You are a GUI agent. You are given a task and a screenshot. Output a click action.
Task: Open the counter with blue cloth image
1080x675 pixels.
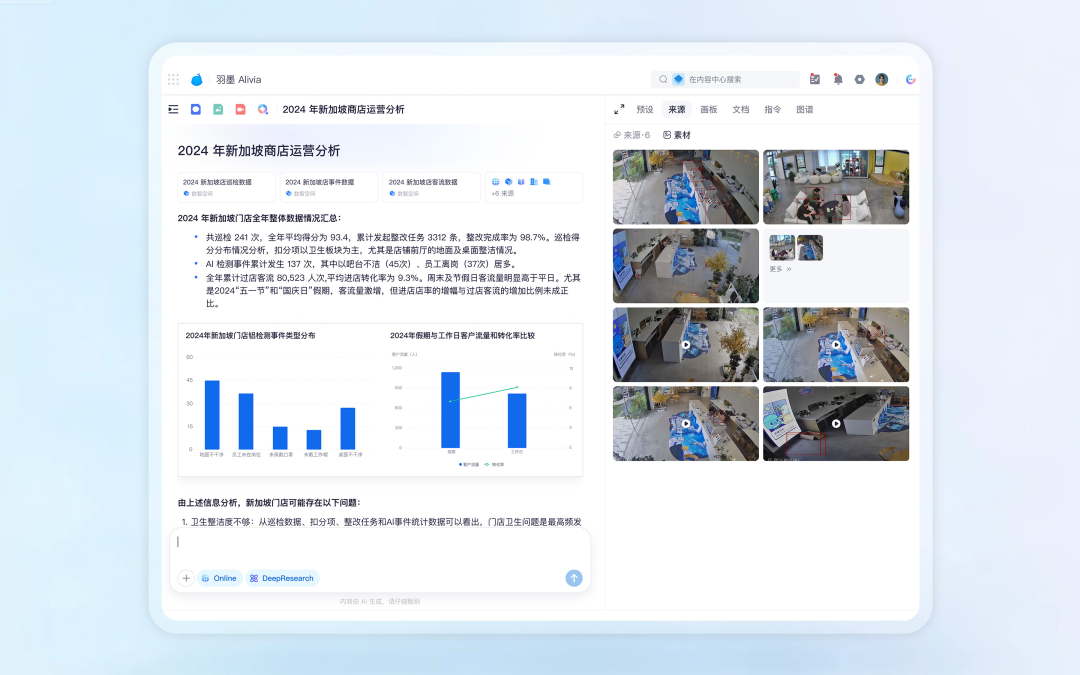(686, 187)
